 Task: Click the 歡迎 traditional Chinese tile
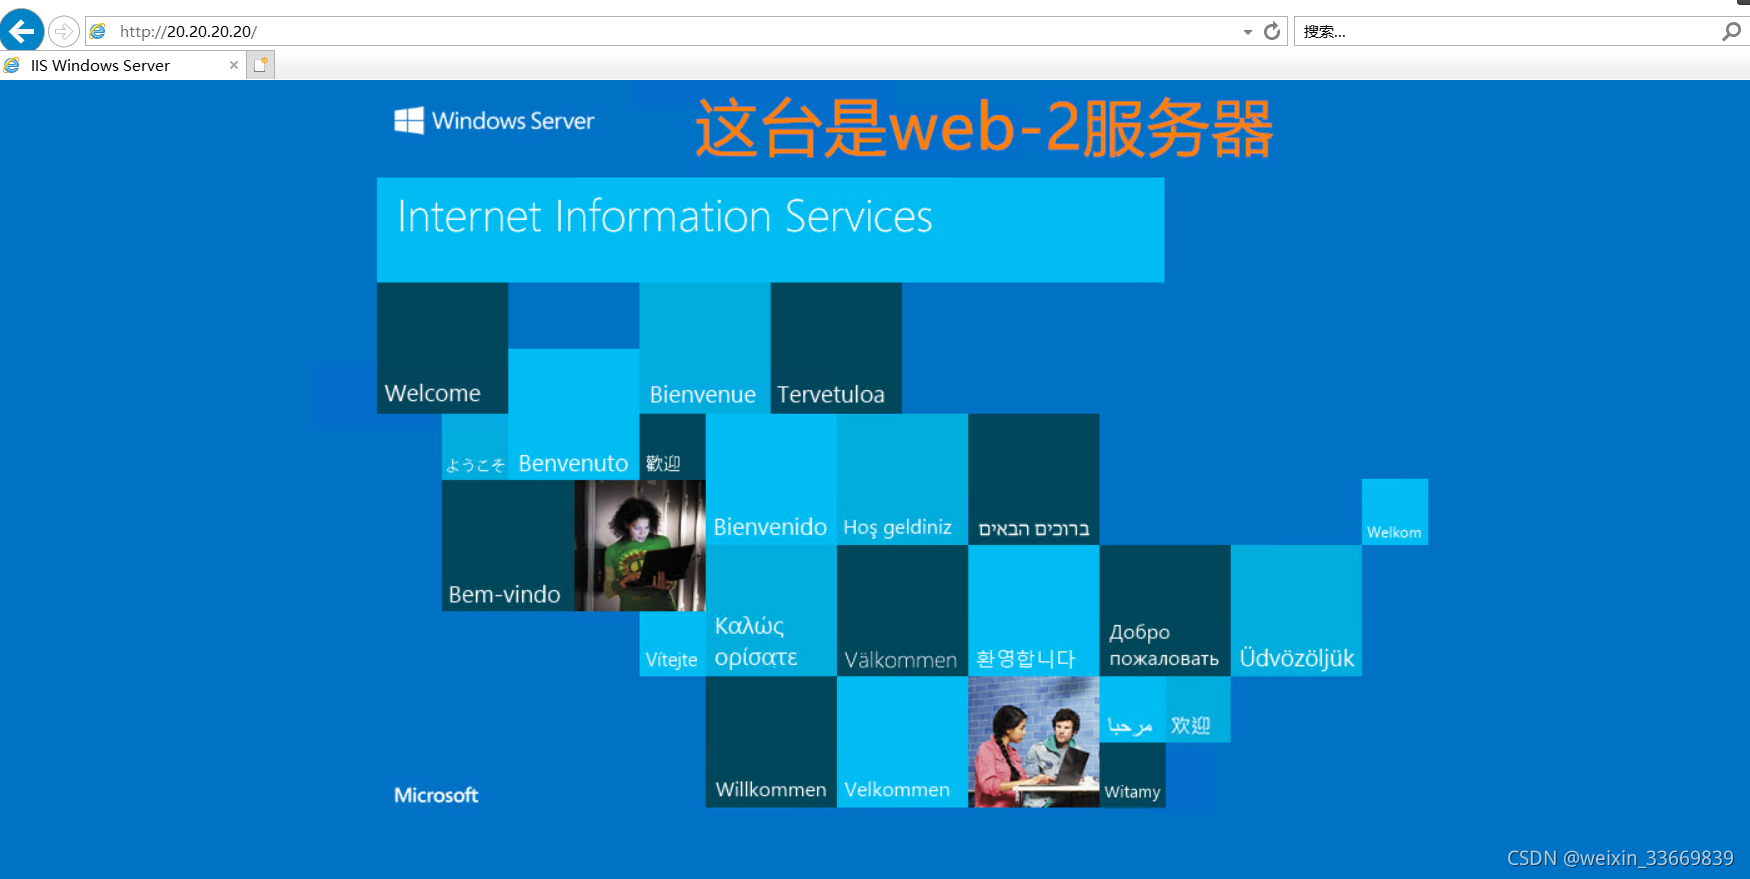(673, 447)
